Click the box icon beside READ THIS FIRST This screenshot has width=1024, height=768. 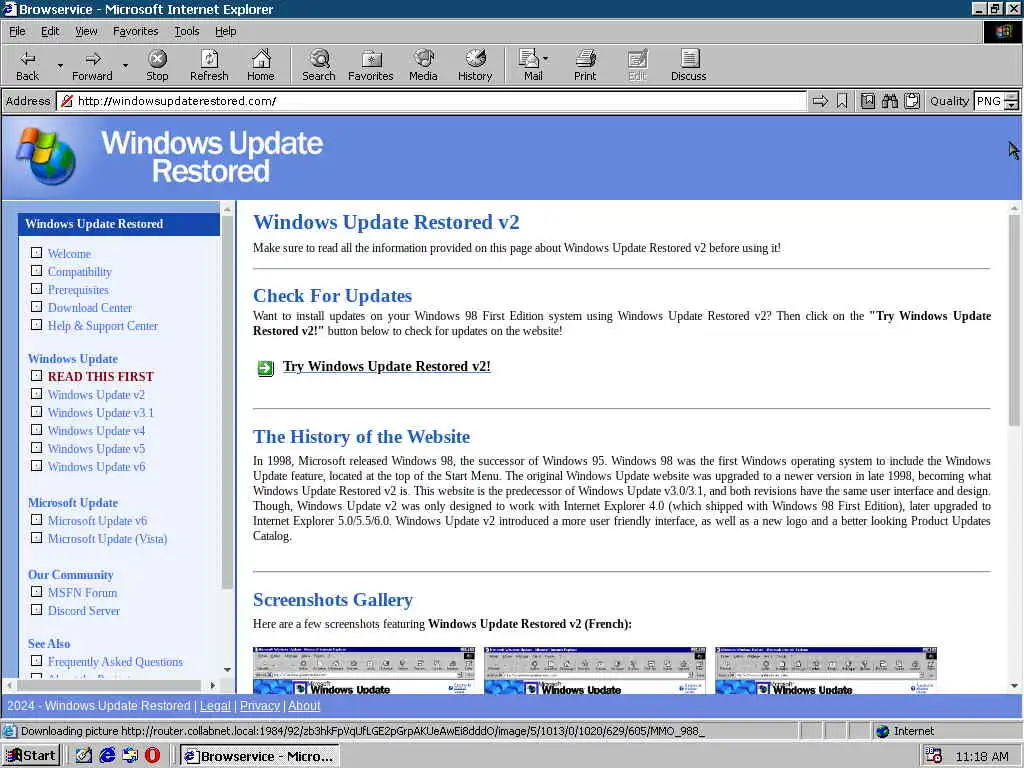click(37, 376)
